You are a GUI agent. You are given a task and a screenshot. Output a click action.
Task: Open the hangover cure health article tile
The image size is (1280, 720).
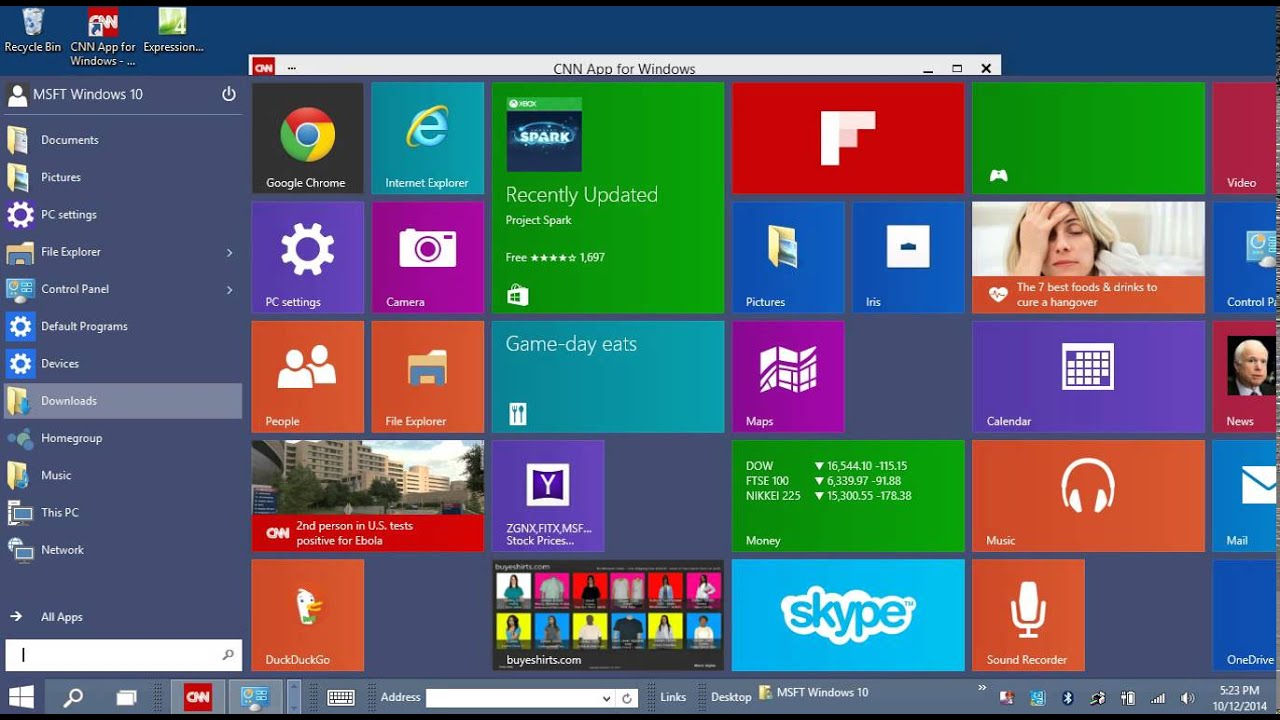(1088, 257)
